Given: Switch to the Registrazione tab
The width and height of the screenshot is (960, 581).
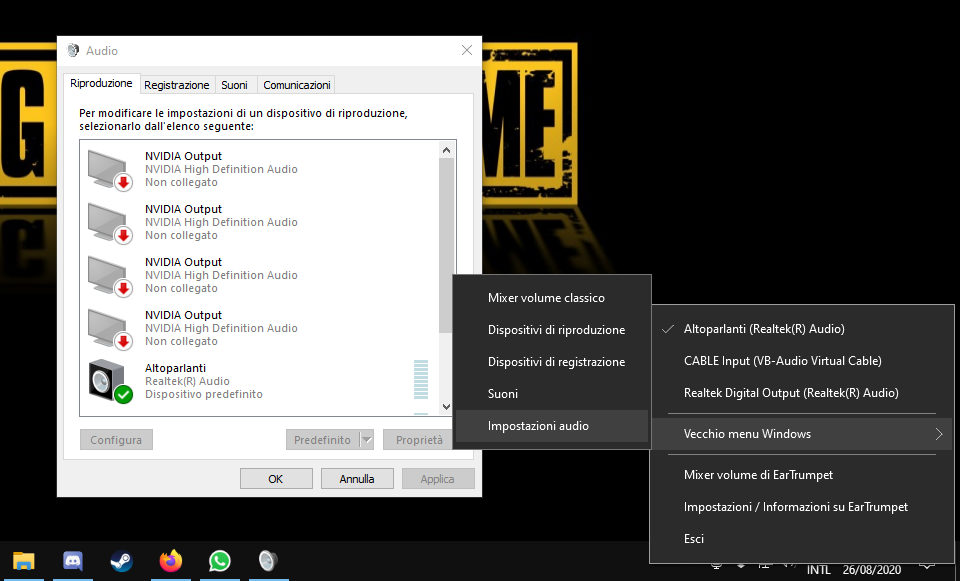Looking at the screenshot, I should click(177, 85).
